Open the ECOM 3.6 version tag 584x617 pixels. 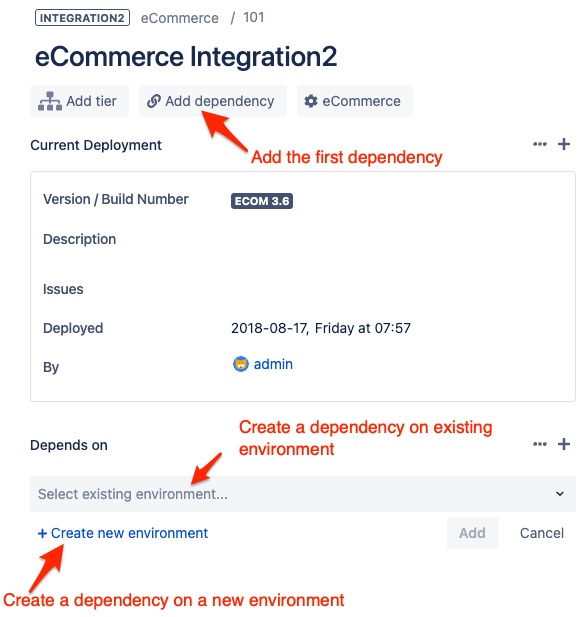[x=262, y=201]
